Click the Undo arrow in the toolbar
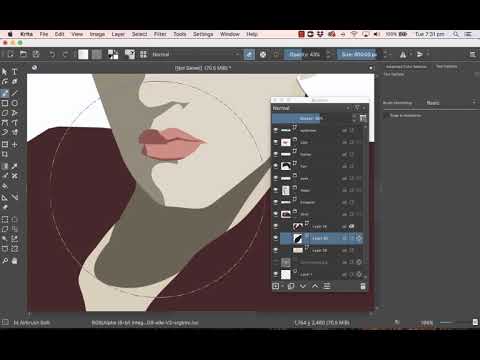The height and width of the screenshot is (360, 480). tap(52, 54)
